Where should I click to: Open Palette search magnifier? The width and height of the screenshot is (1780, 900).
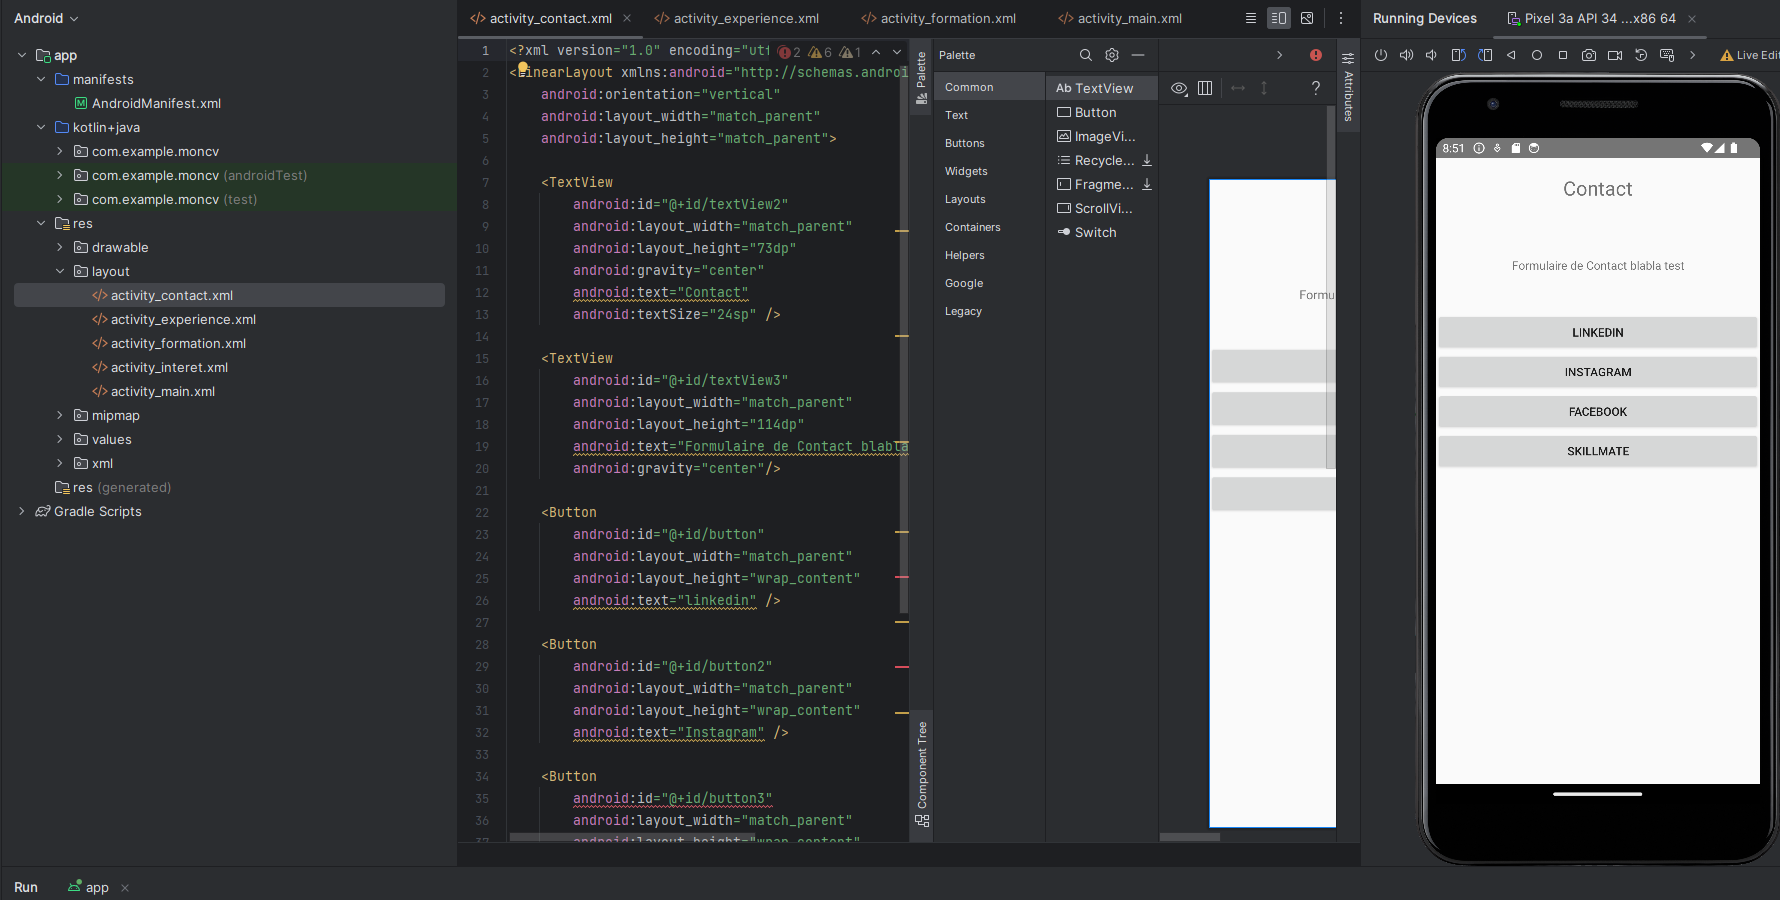[x=1085, y=56]
